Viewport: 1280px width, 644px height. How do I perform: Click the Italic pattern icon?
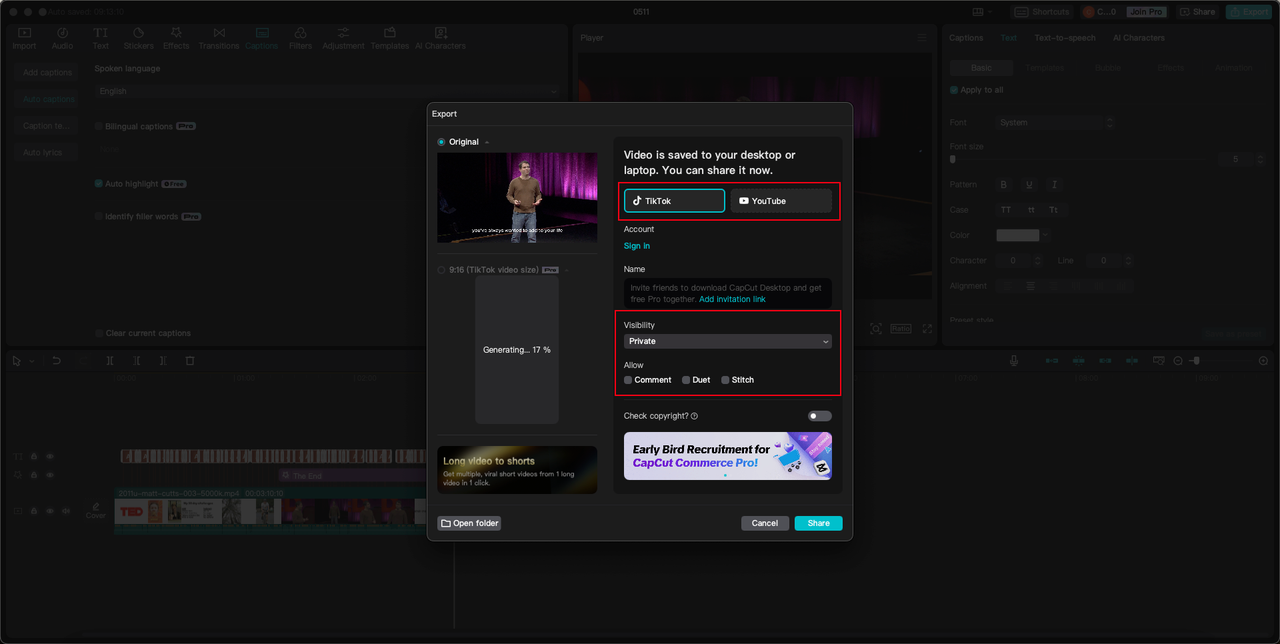tap(1054, 185)
